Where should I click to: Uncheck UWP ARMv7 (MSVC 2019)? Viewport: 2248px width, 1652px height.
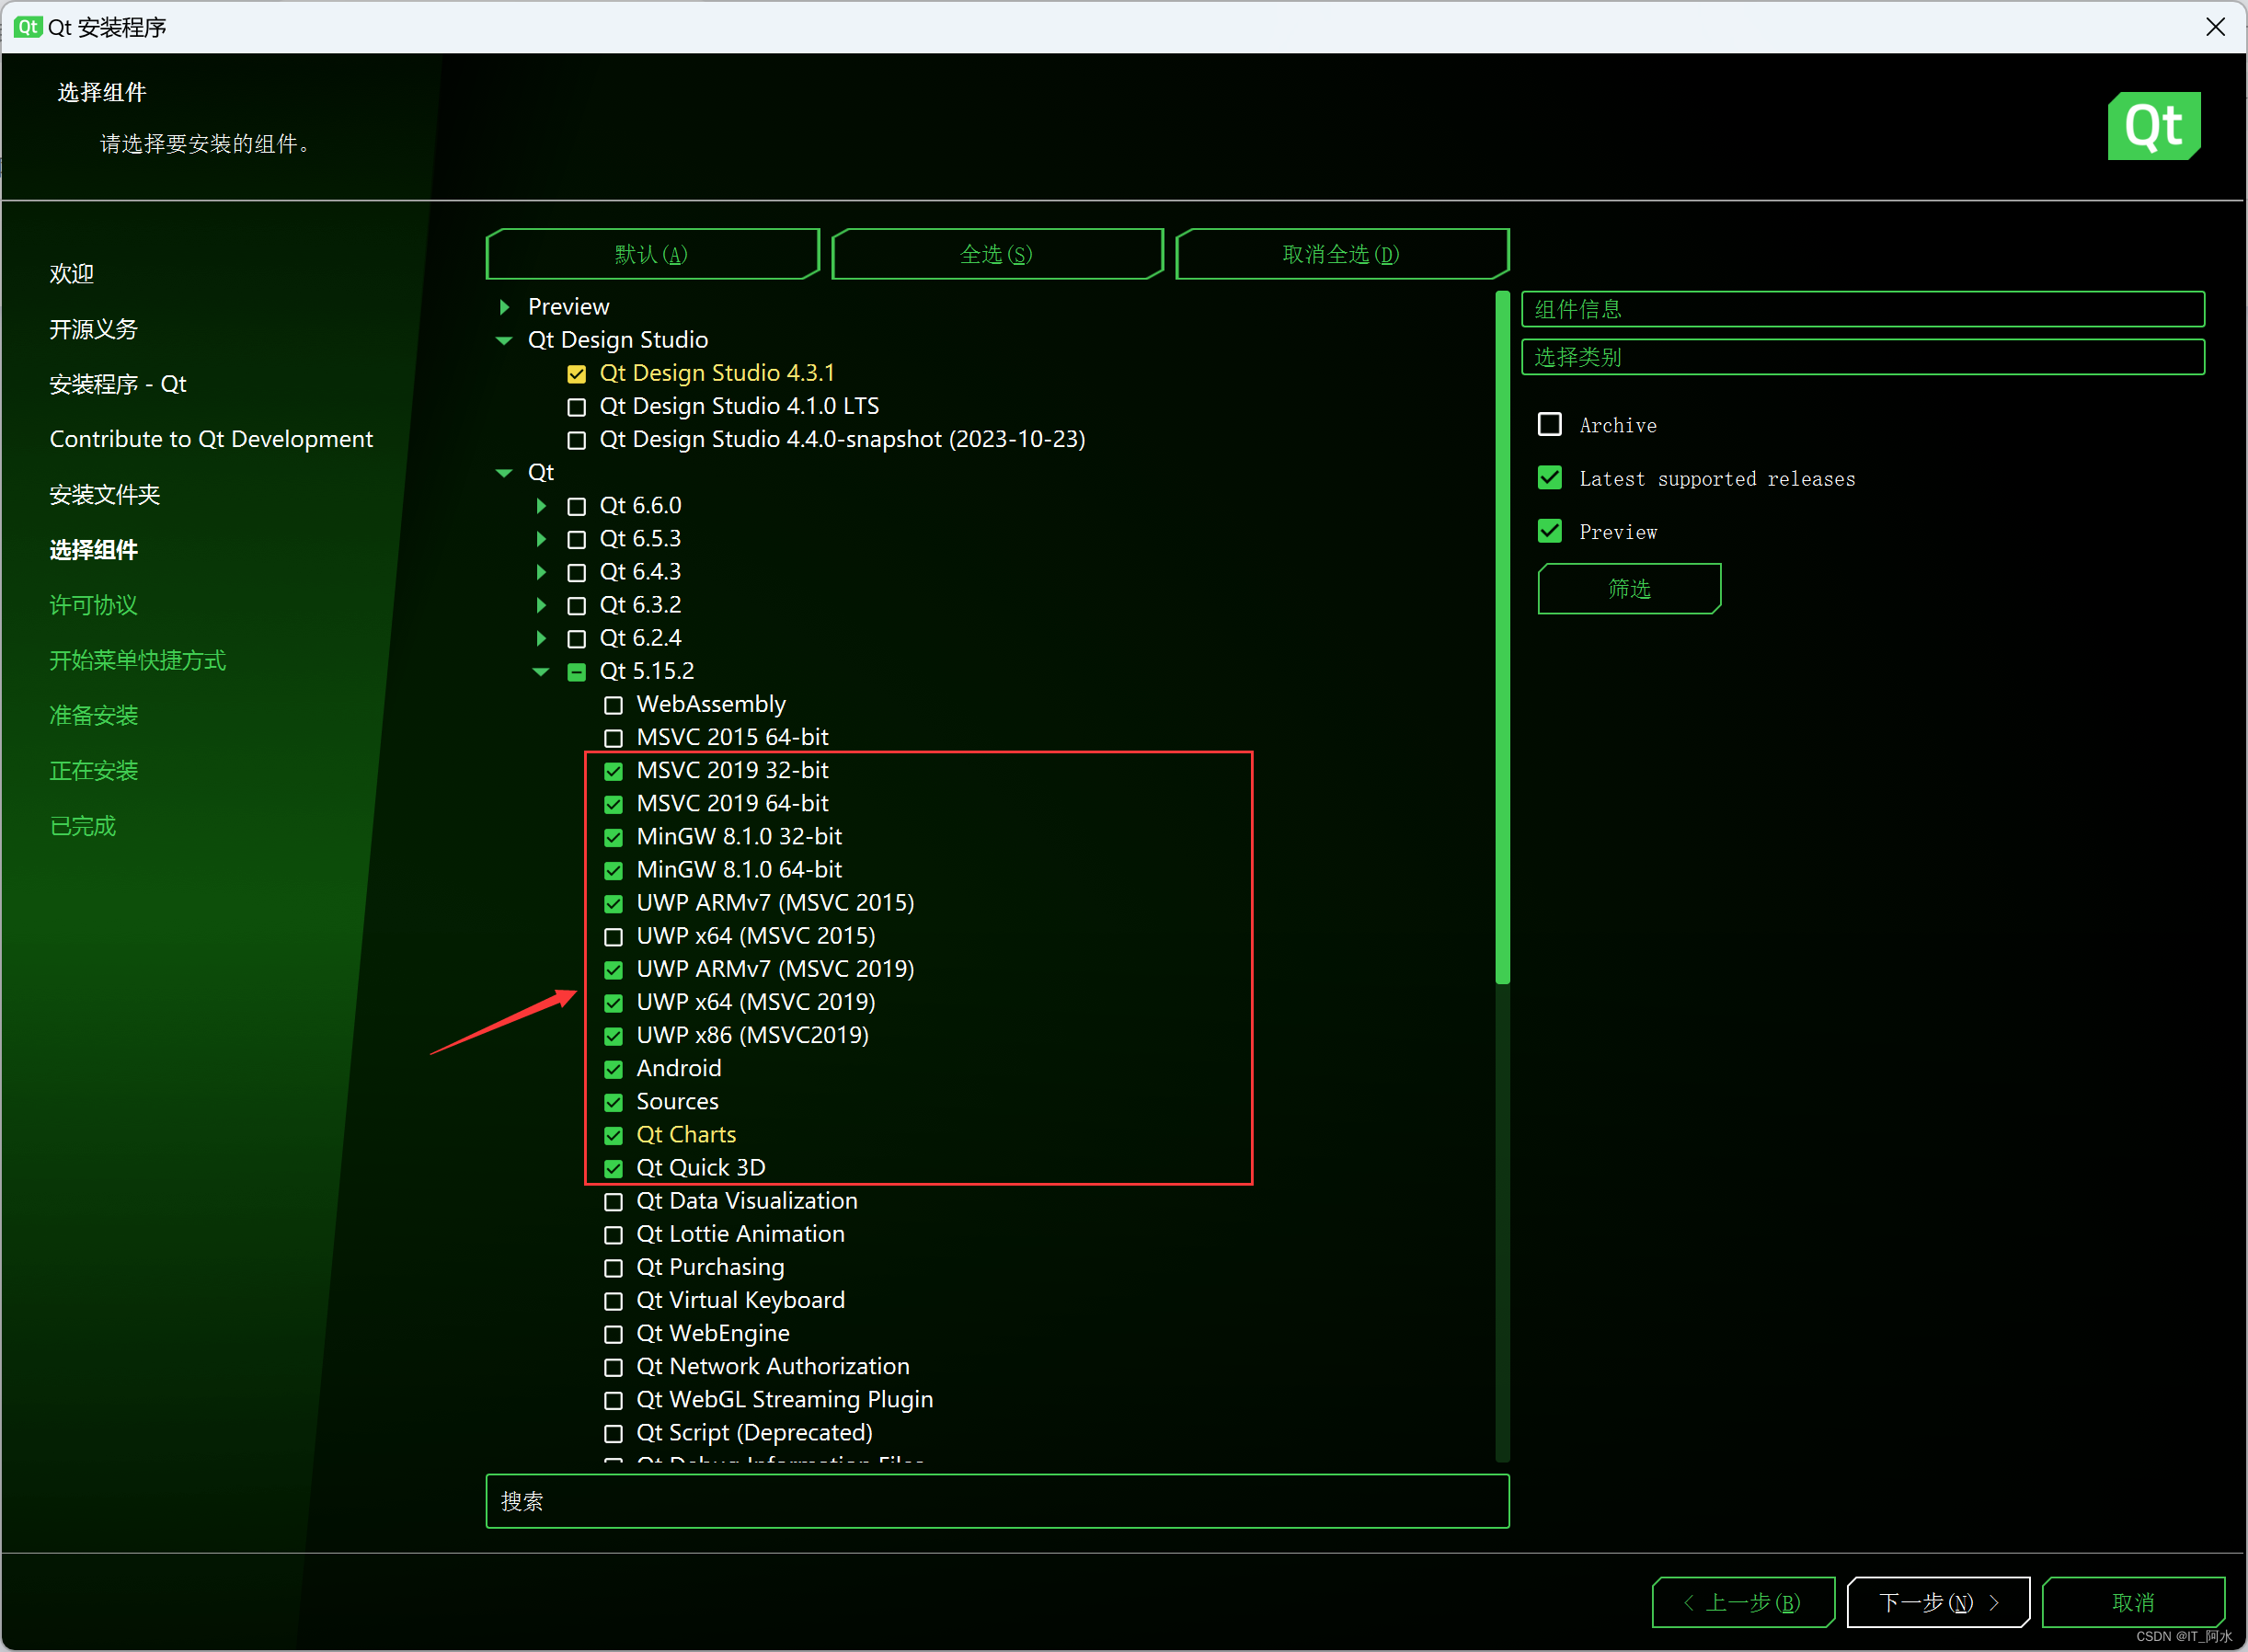(613, 970)
